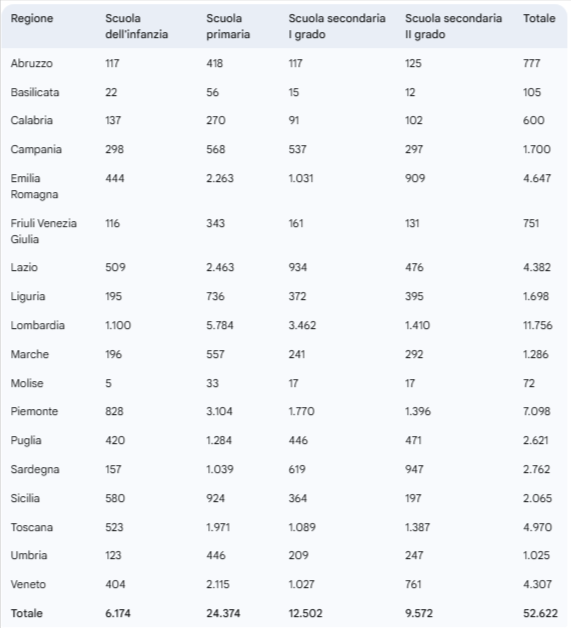Click the Veneto row label
The width and height of the screenshot is (571, 628).
(x=28, y=584)
